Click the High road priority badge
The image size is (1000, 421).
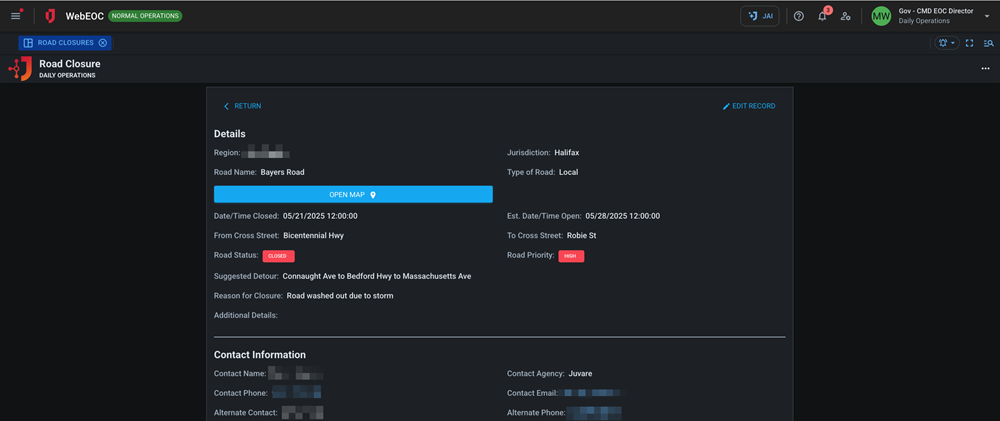571,256
